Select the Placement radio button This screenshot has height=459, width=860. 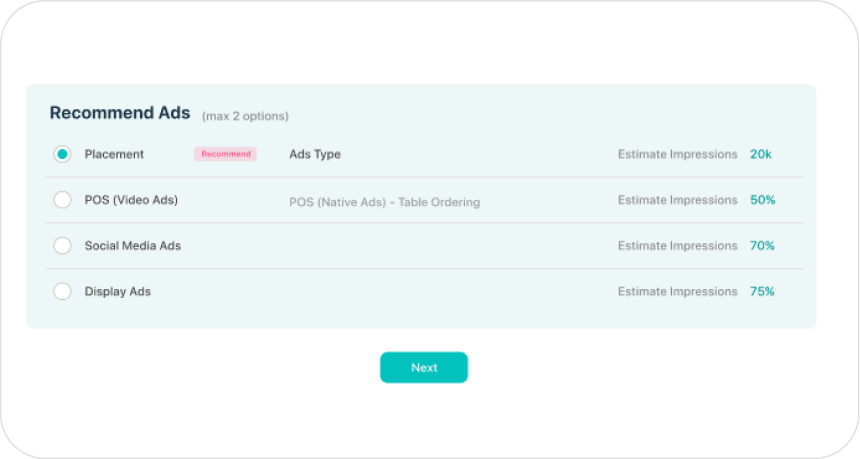[x=62, y=154]
